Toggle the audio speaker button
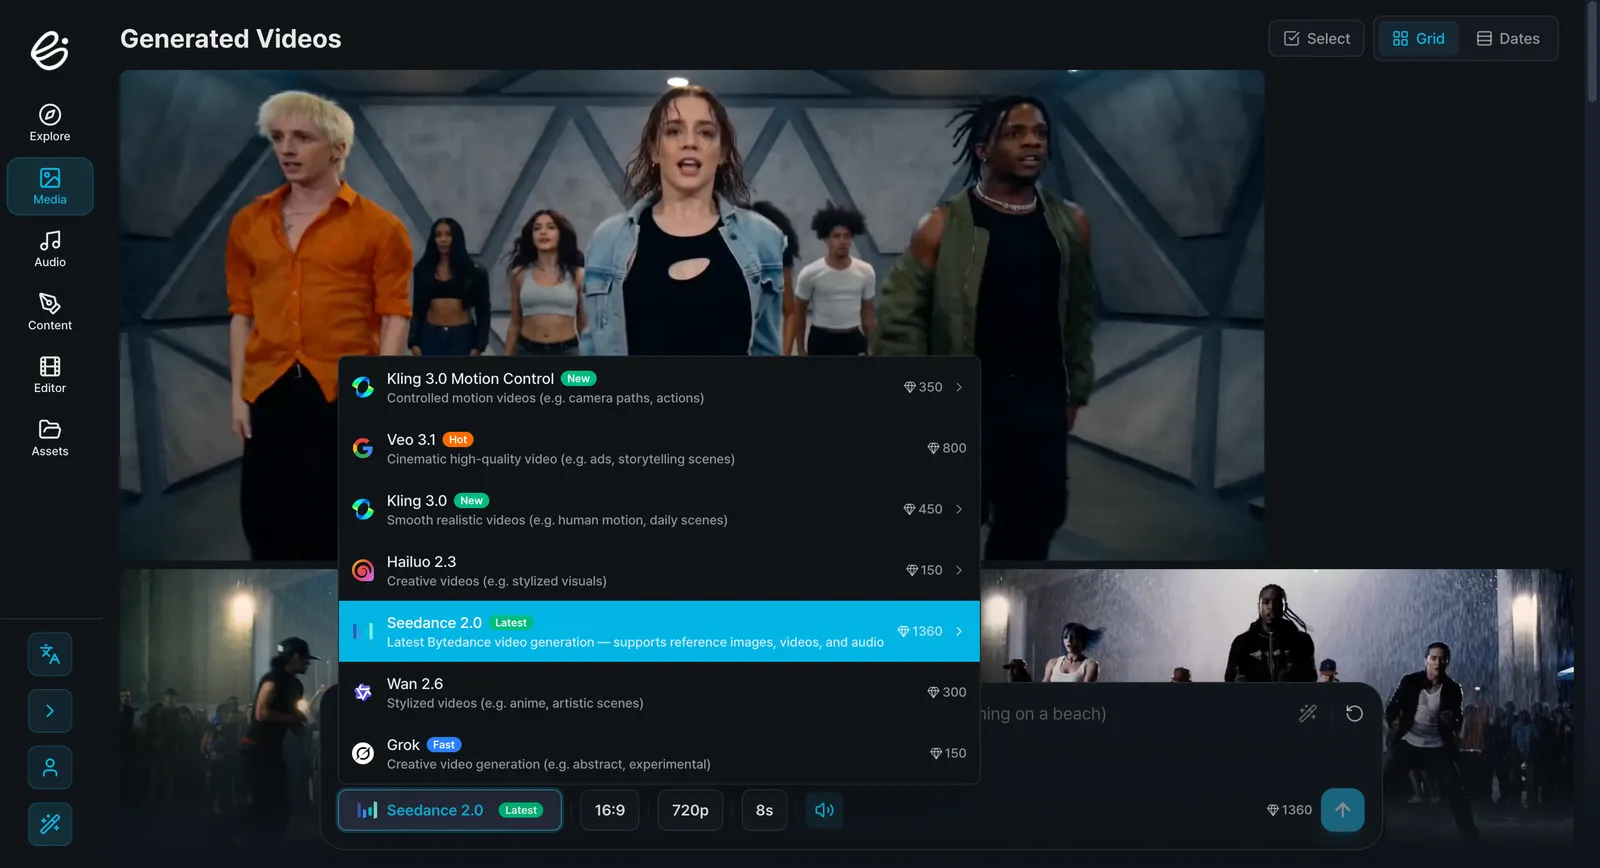Viewport: 1600px width, 868px height. 824,810
